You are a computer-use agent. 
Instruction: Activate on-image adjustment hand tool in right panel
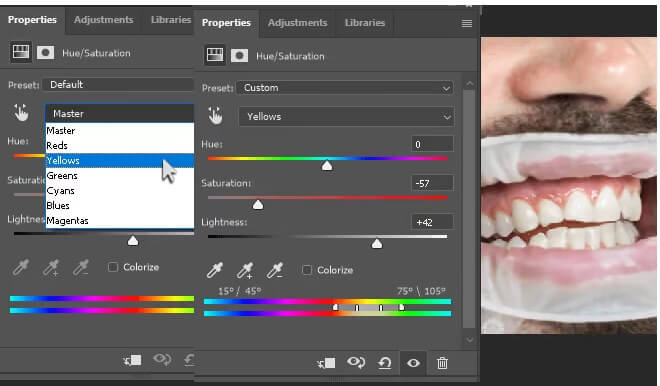215,116
